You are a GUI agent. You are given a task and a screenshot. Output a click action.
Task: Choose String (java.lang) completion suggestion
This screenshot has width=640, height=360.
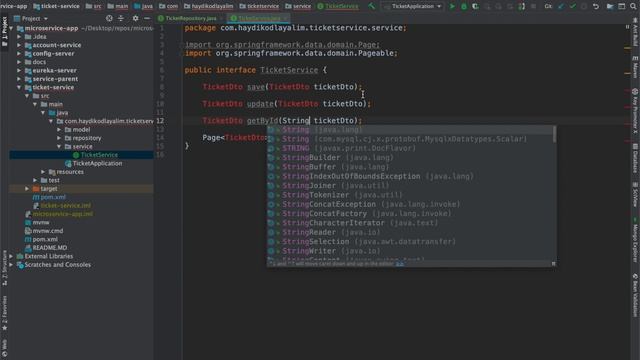410,130
